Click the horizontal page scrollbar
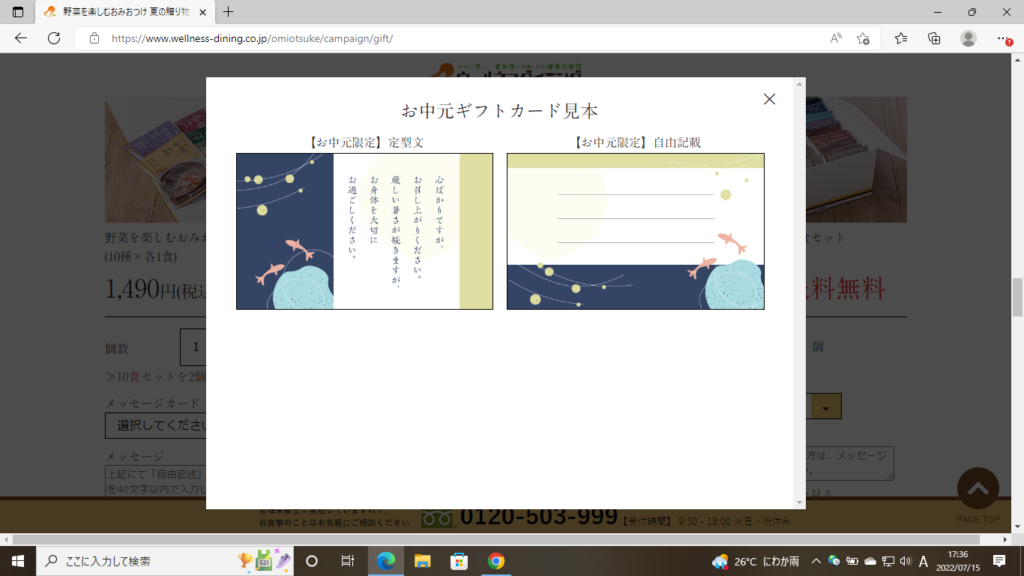Image resolution: width=1024 pixels, height=576 pixels. point(496,540)
